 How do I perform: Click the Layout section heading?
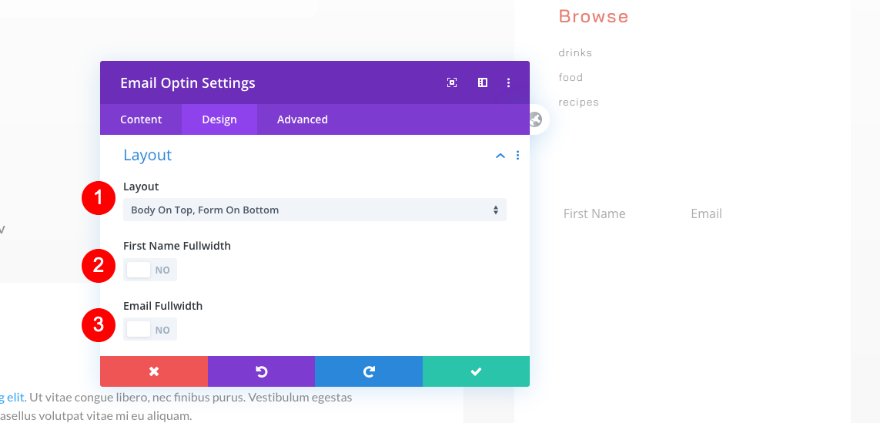tap(148, 156)
